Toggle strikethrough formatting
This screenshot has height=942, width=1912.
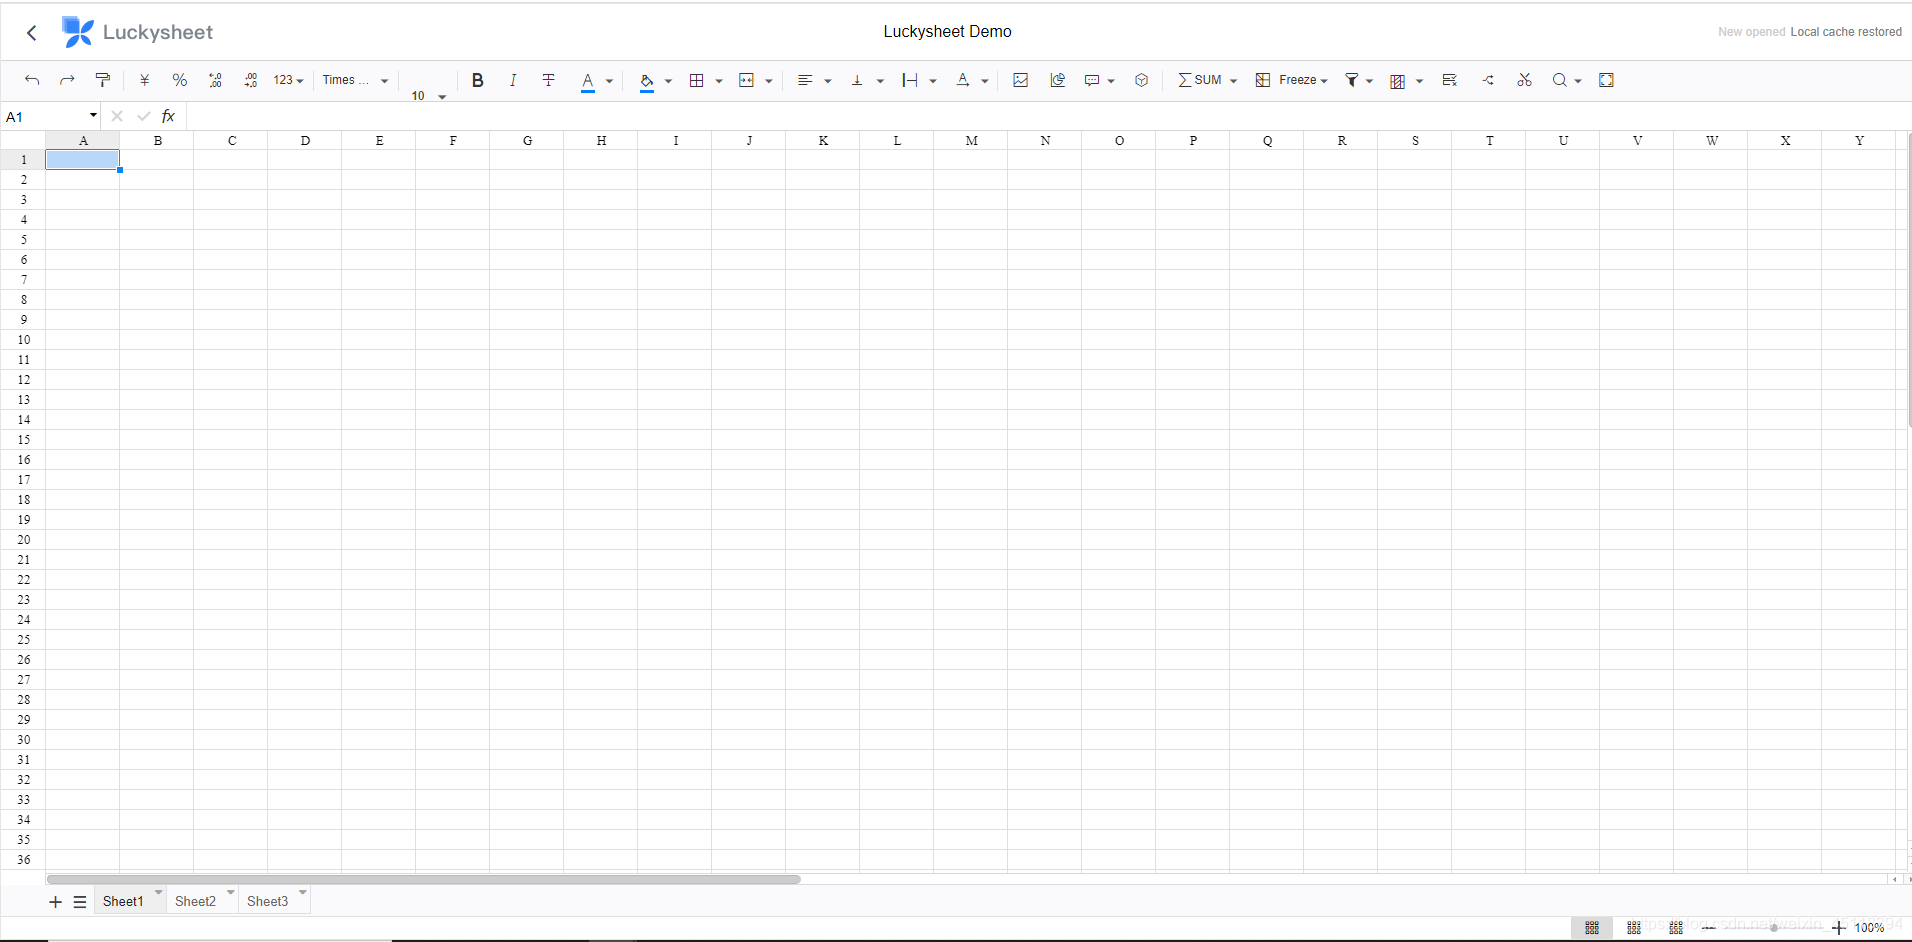coord(548,80)
